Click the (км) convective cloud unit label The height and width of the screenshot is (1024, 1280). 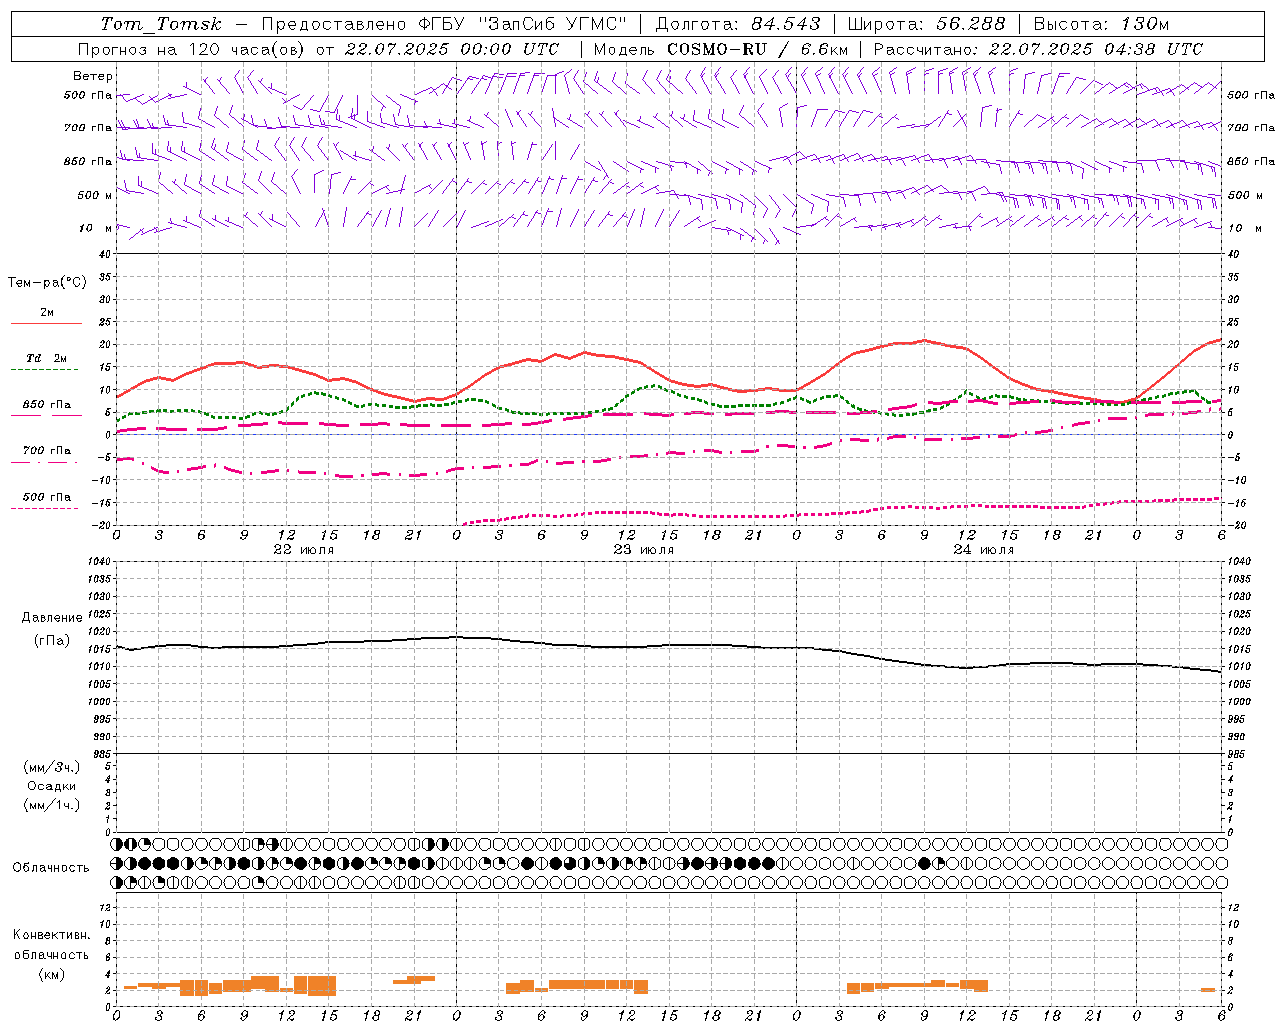point(51,974)
